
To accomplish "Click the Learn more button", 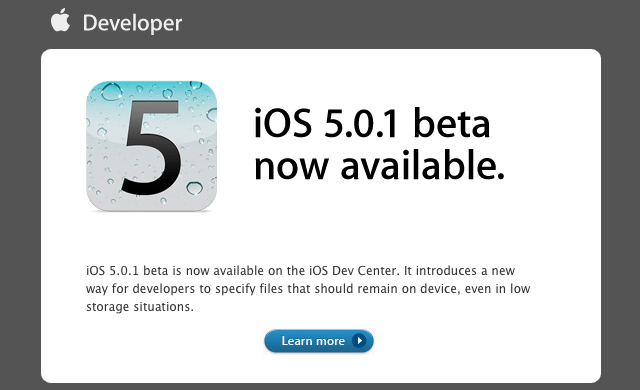I will pyautogui.click(x=319, y=341).
